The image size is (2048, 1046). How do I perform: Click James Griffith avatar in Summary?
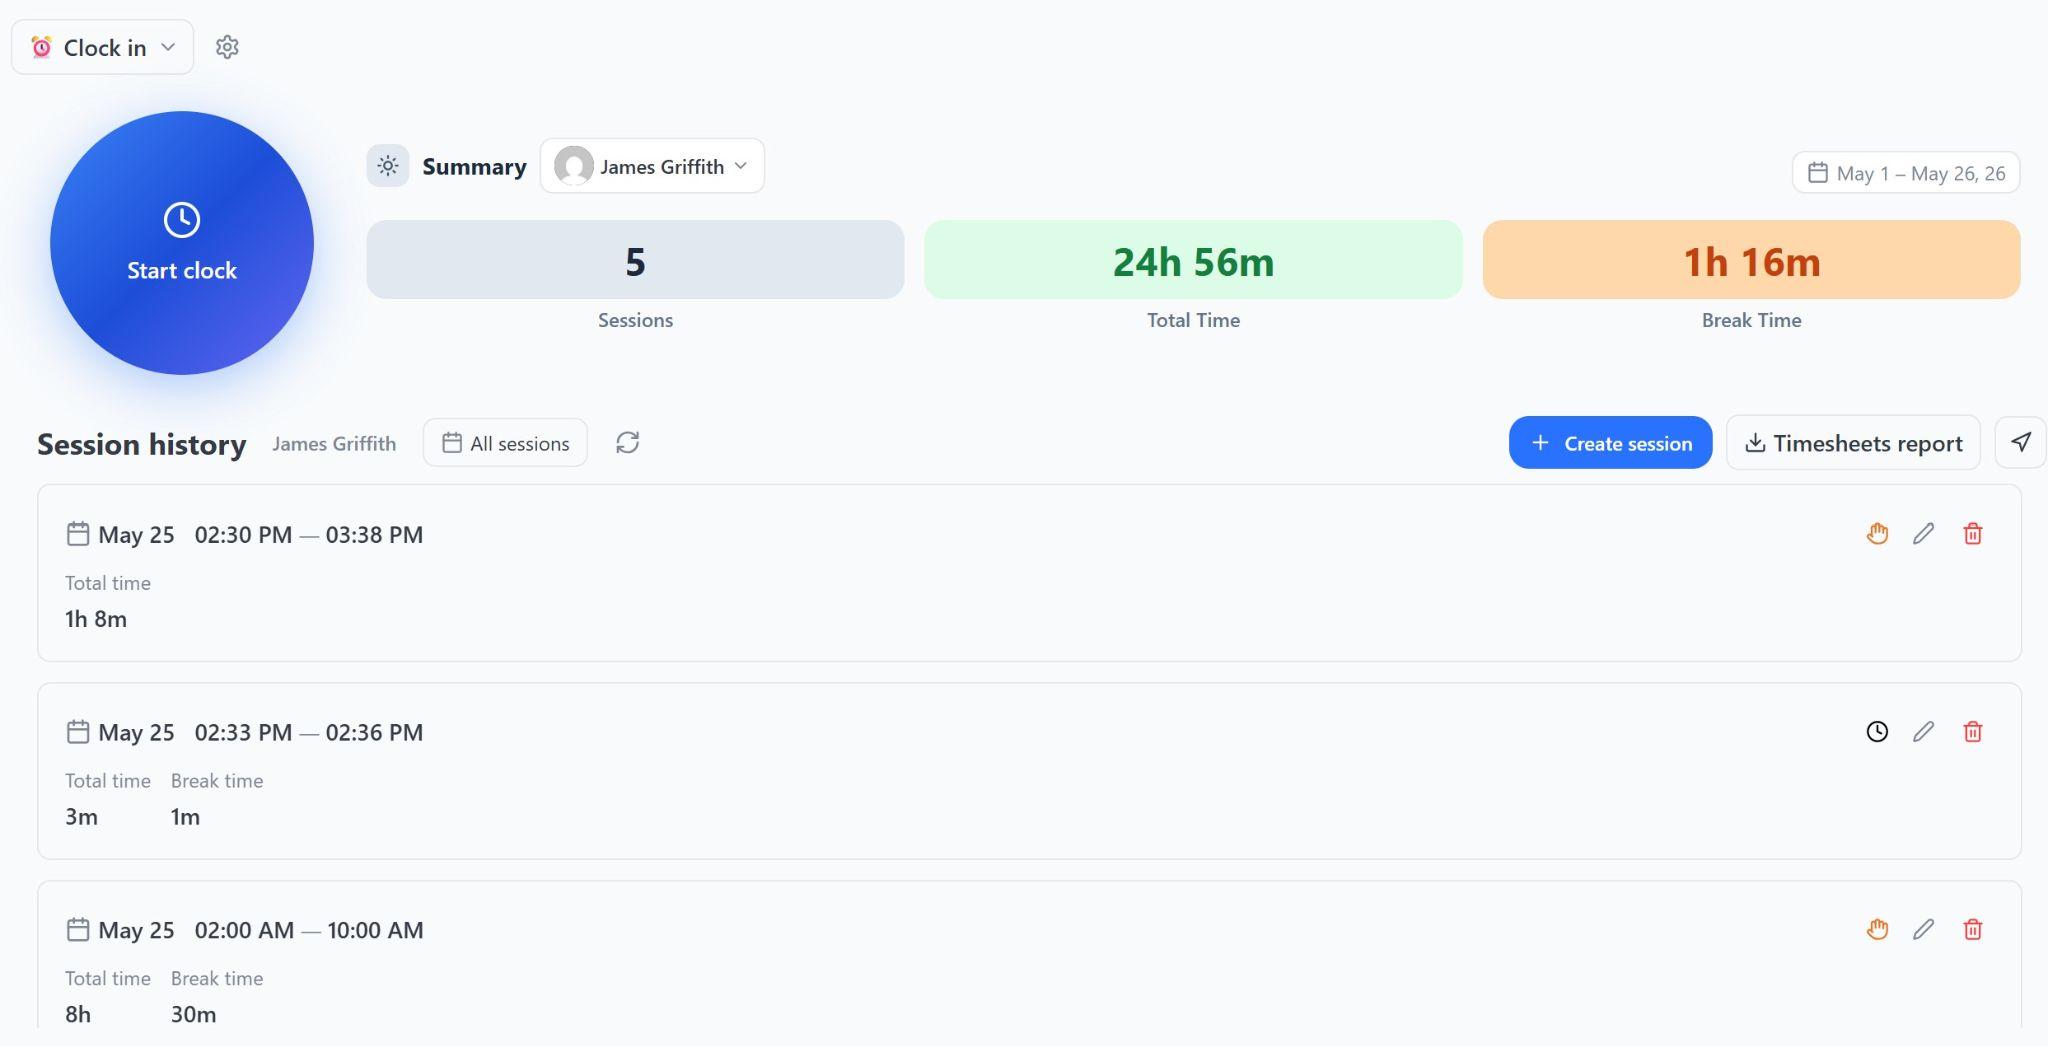pos(574,166)
